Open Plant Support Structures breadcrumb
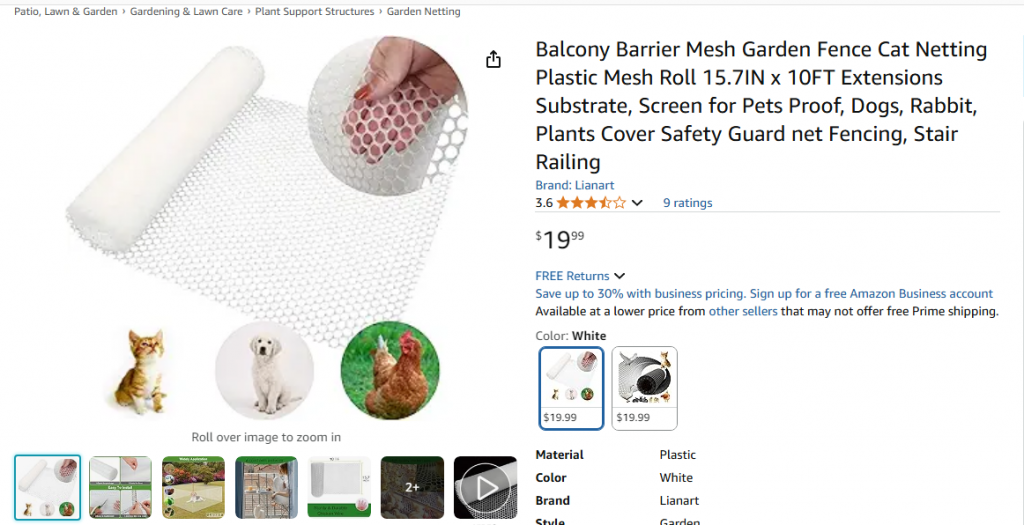The width and height of the screenshot is (1024, 525). click(314, 12)
